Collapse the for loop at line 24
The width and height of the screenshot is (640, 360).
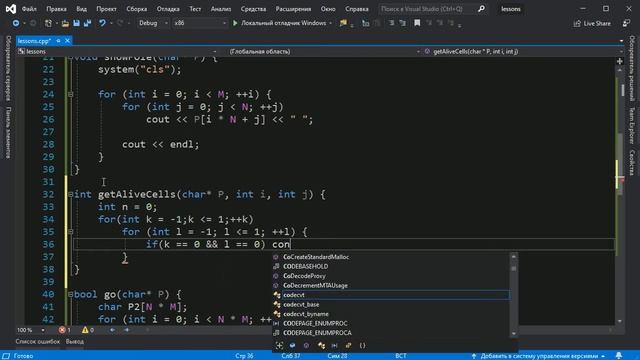(70, 94)
